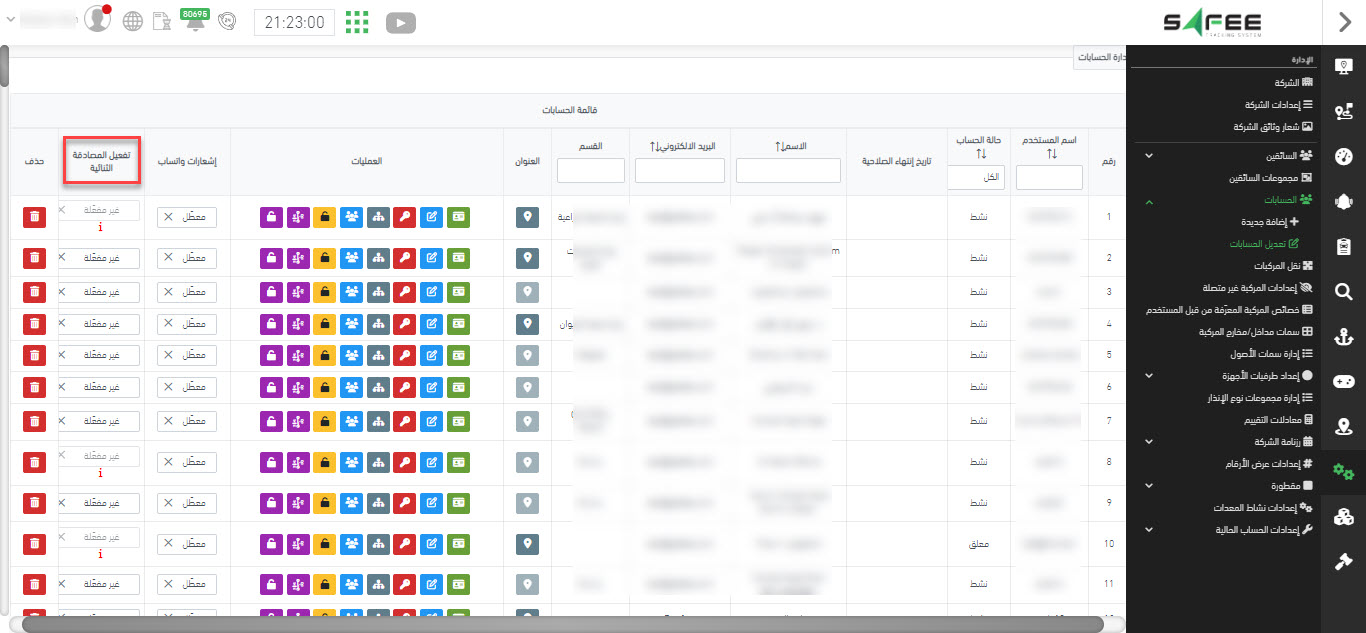This screenshot has height=633, width=1366.
Task: Clear row 2 two-factor authentication status
Action: (62, 257)
